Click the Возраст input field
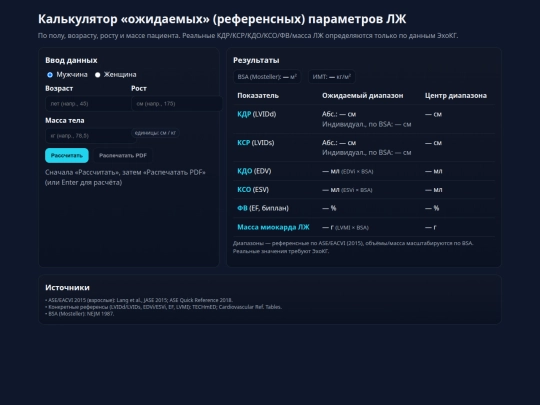This screenshot has width=540, height=405. (x=90, y=104)
